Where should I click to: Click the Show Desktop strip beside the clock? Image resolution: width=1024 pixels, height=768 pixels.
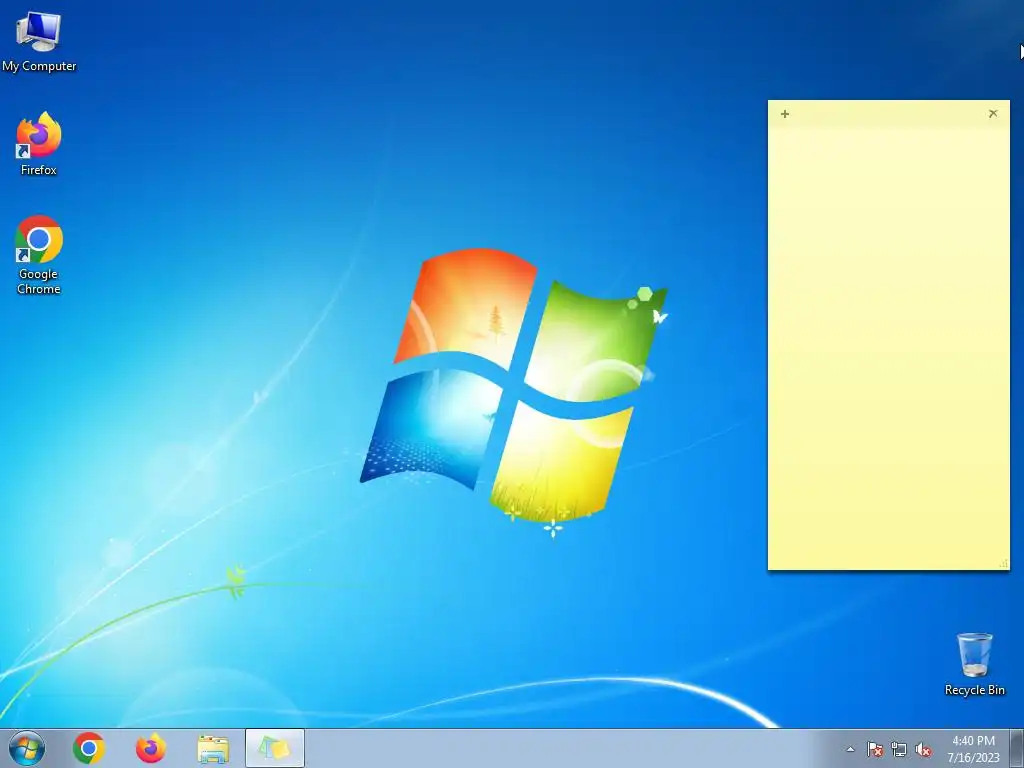(x=1017, y=748)
